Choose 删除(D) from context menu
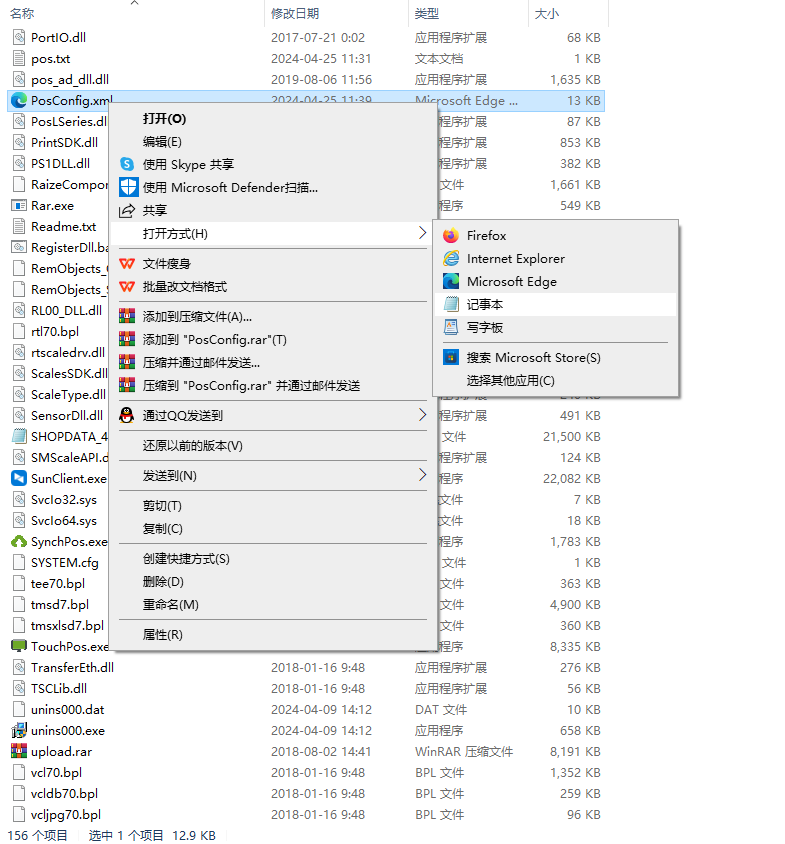Screen dimensions: 785x844 click(163, 582)
